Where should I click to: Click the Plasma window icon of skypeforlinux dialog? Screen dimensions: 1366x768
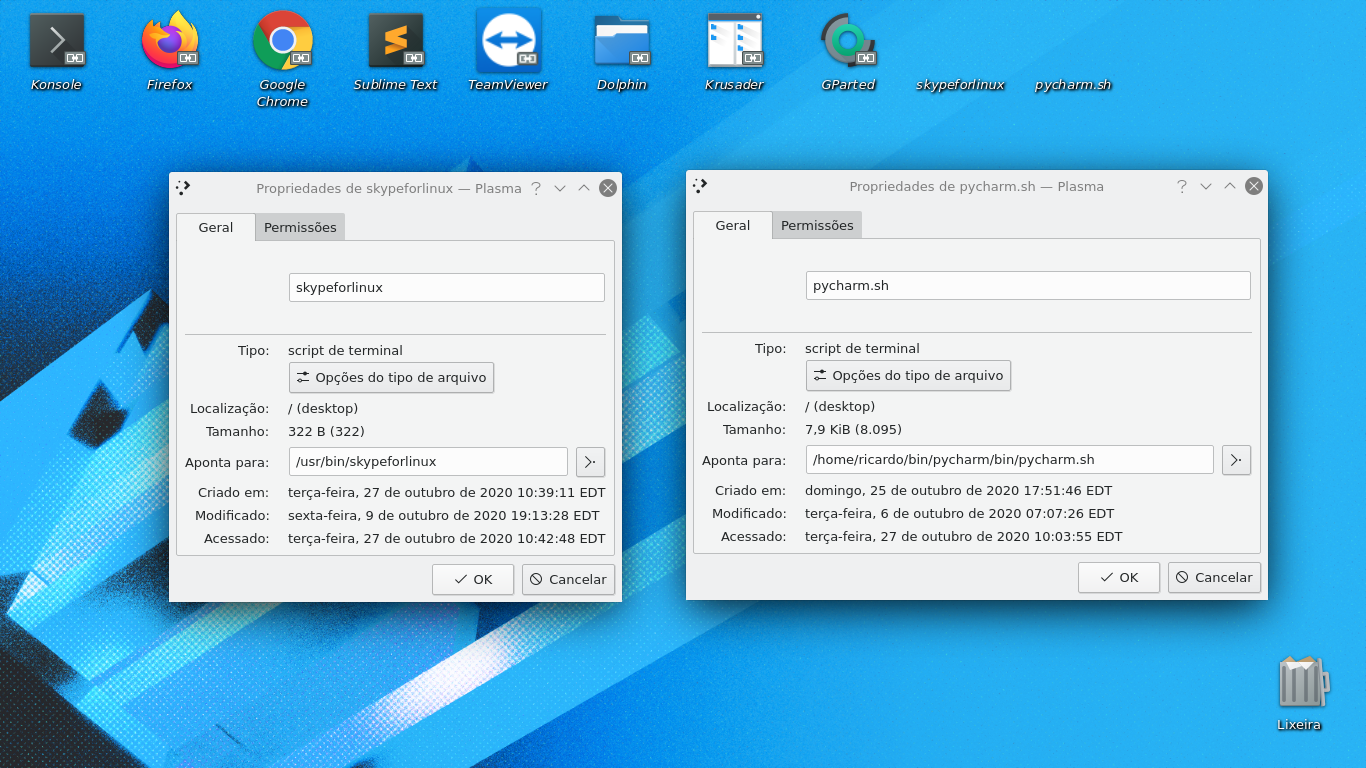pyautogui.click(x=183, y=187)
